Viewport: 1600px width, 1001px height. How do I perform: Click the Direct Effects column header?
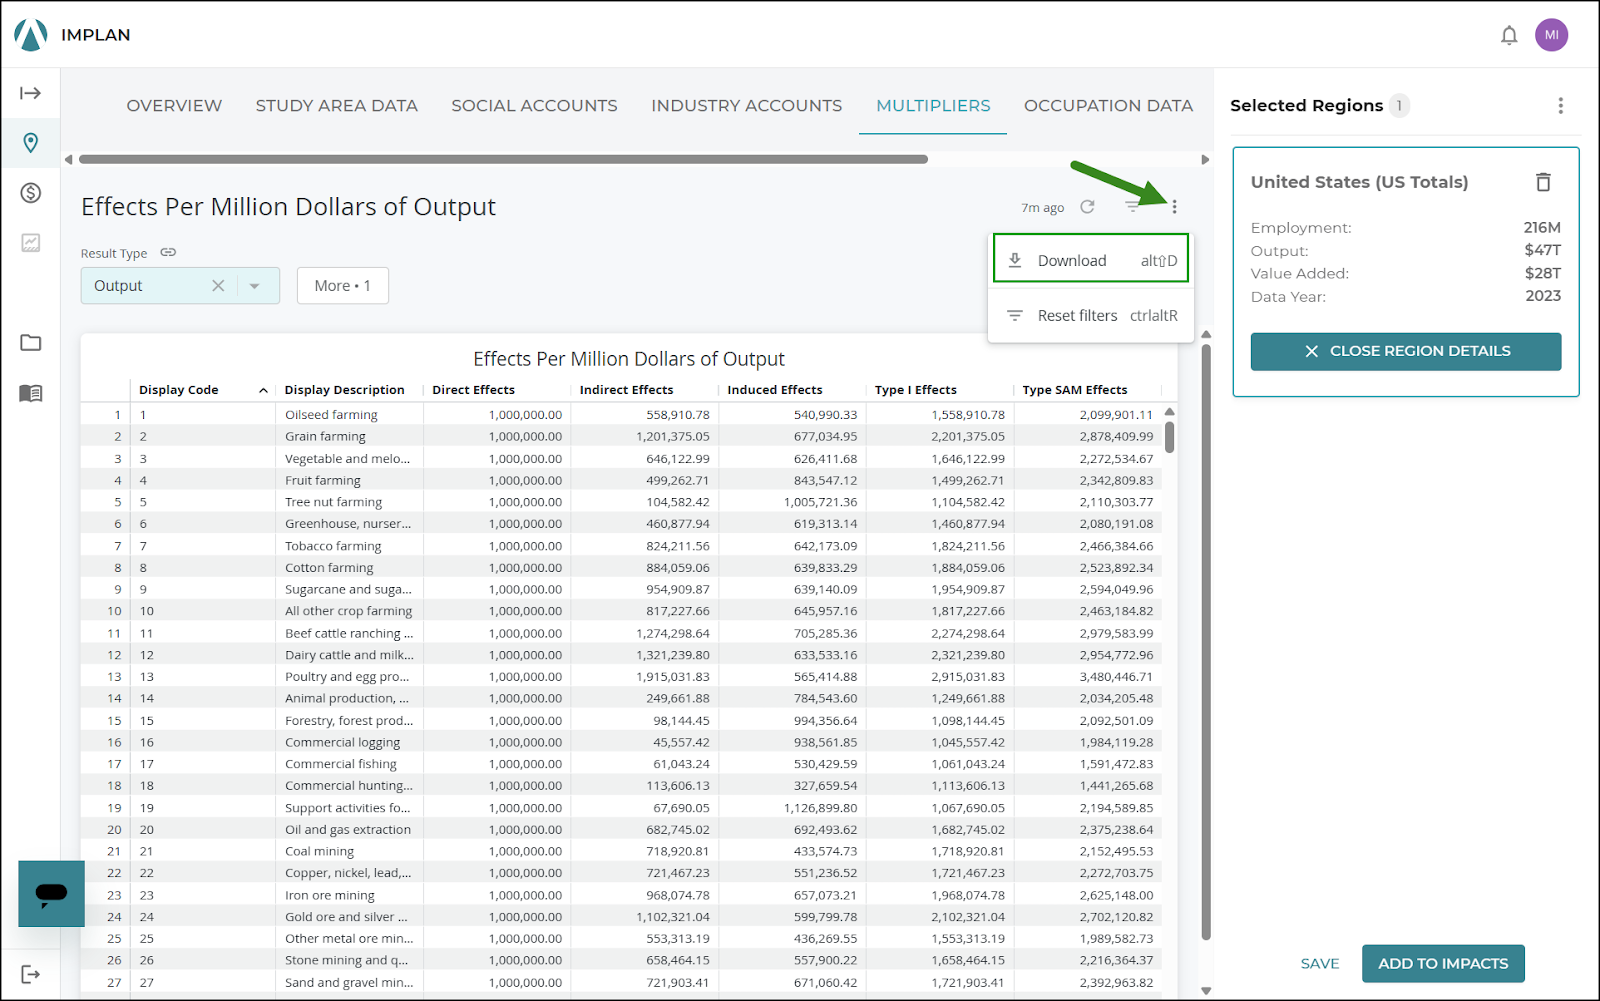[x=473, y=390]
